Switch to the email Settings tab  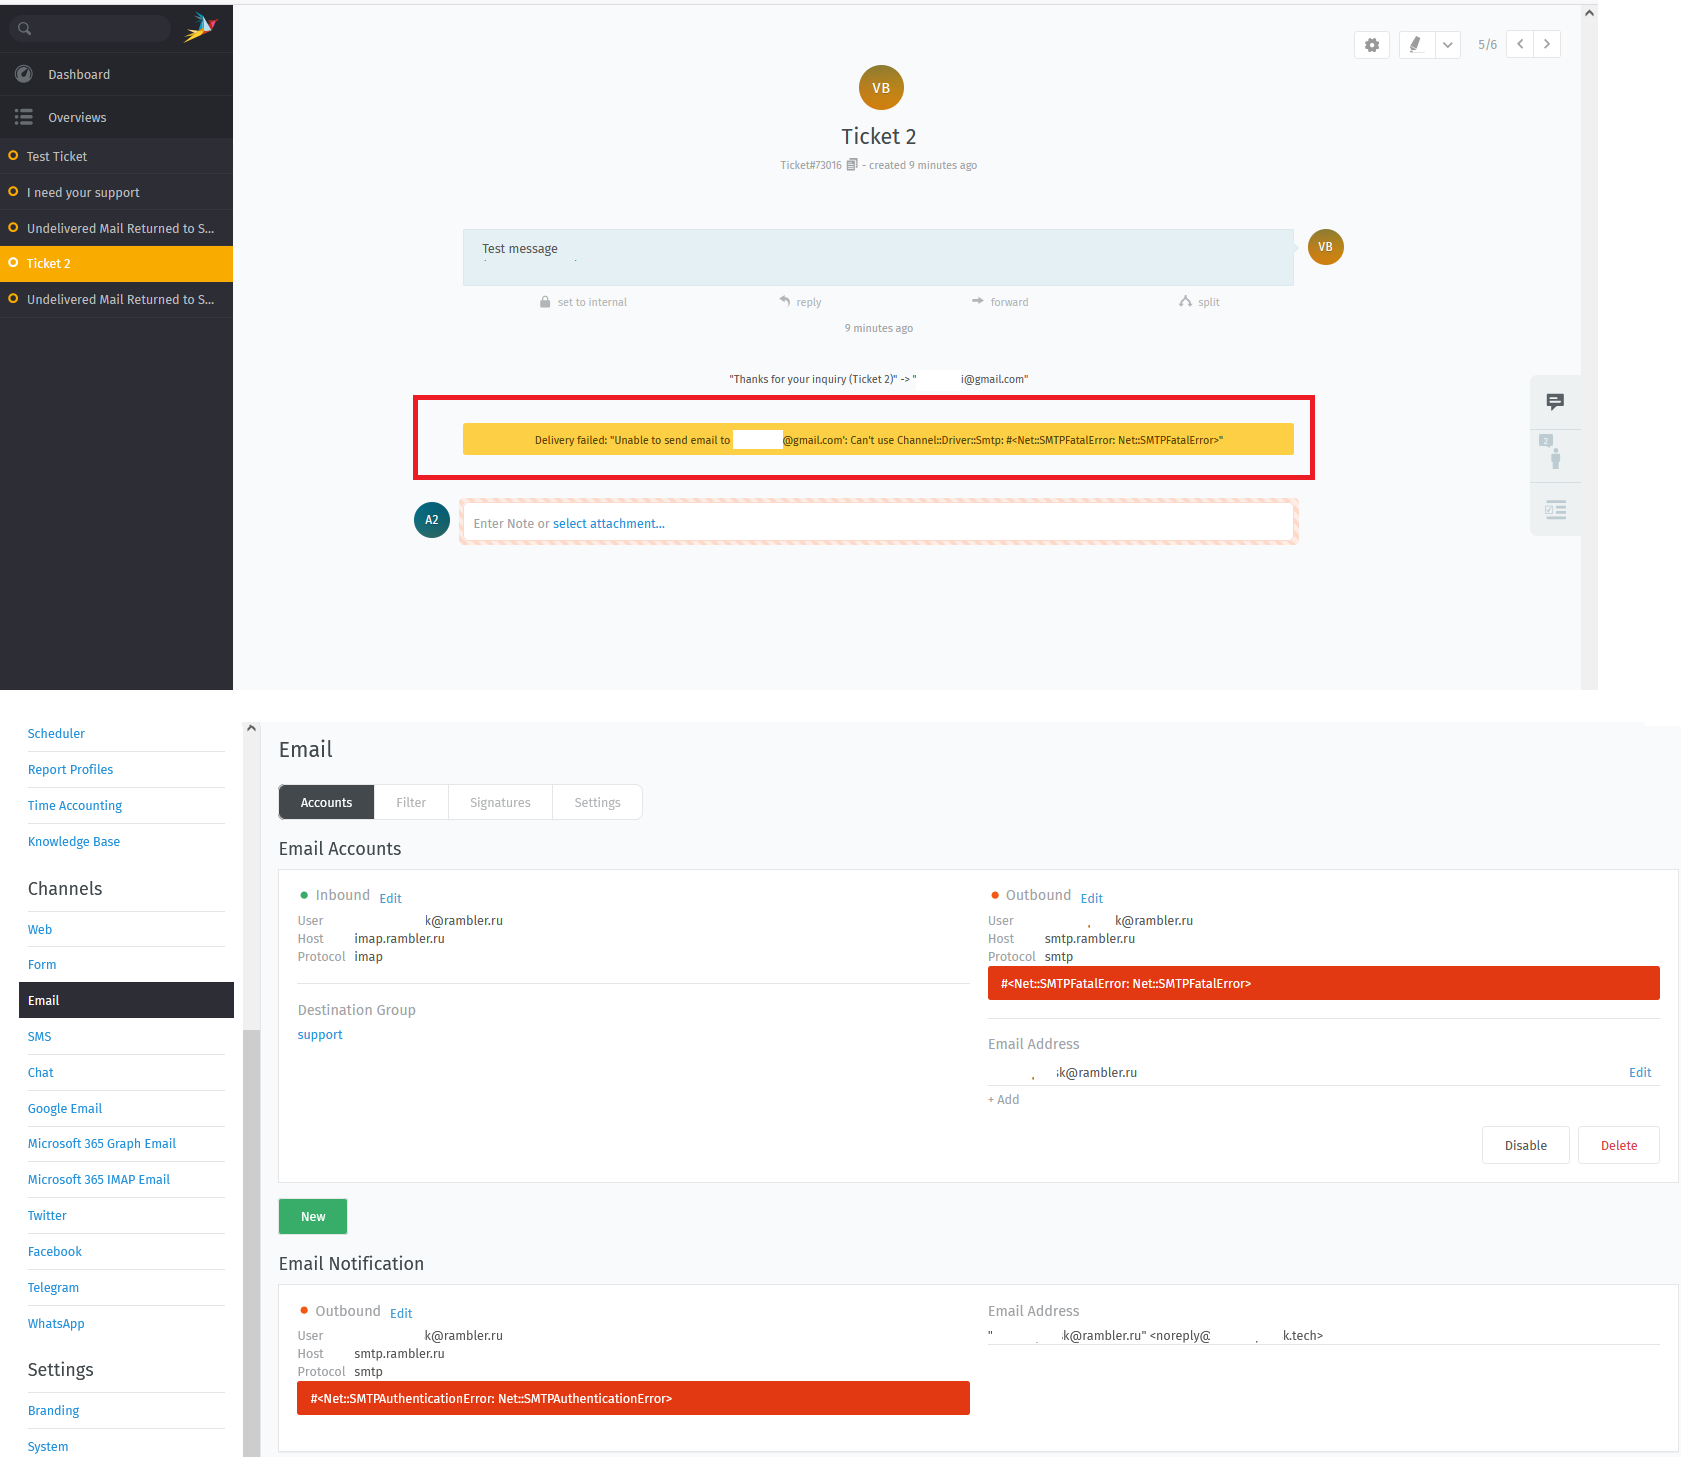pyautogui.click(x=597, y=803)
